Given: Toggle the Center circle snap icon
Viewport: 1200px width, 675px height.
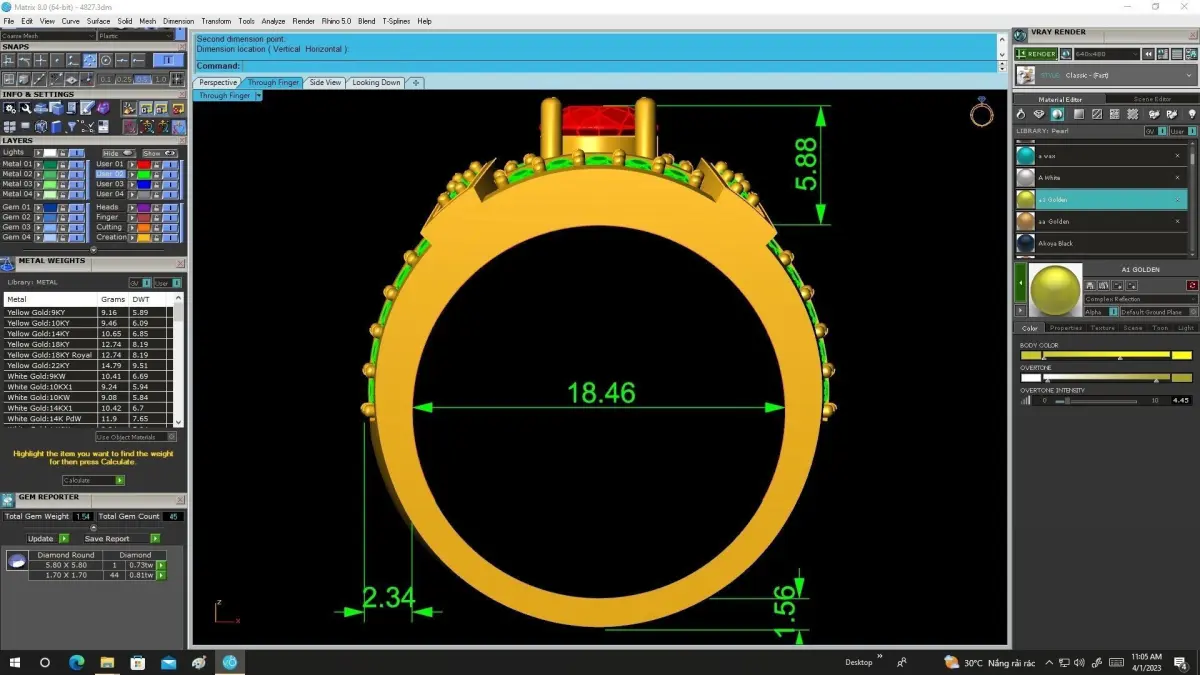Looking at the screenshot, I should point(106,60).
